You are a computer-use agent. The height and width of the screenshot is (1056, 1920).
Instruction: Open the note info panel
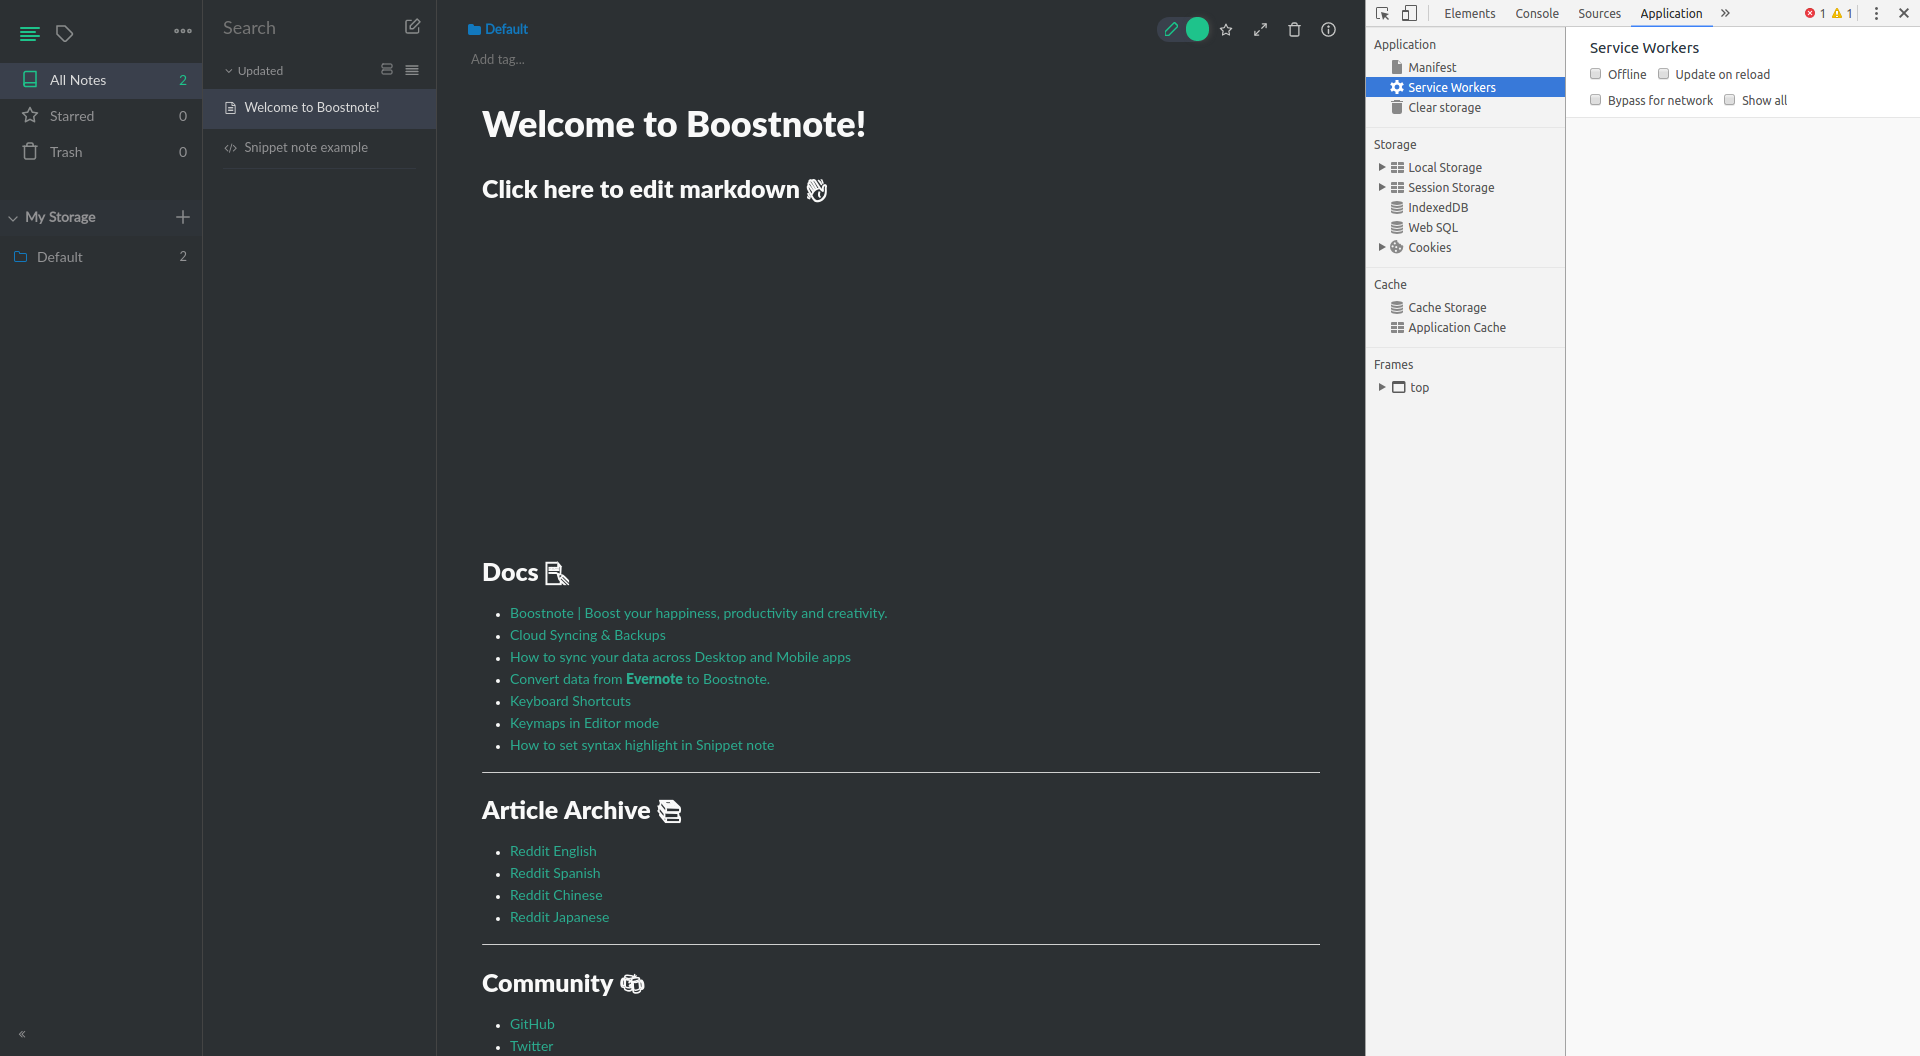(x=1328, y=30)
